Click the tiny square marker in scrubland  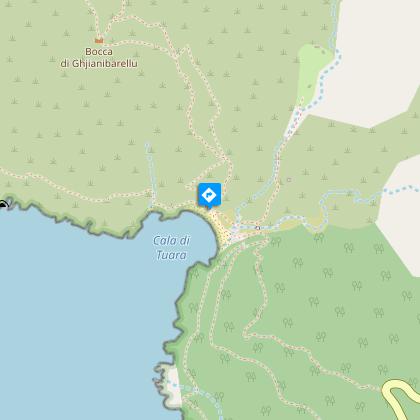click(x=289, y=180)
